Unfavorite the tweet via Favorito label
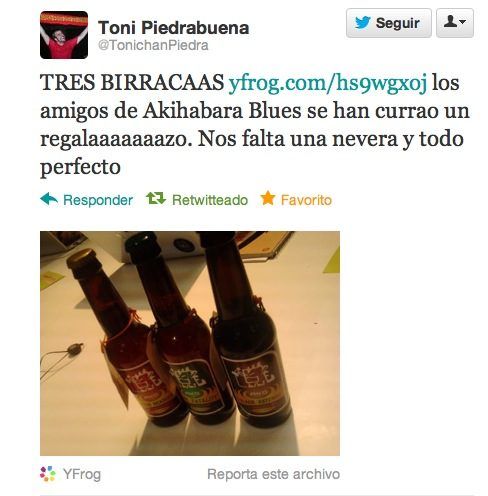This screenshot has height=496, width=488. pyautogui.click(x=306, y=200)
